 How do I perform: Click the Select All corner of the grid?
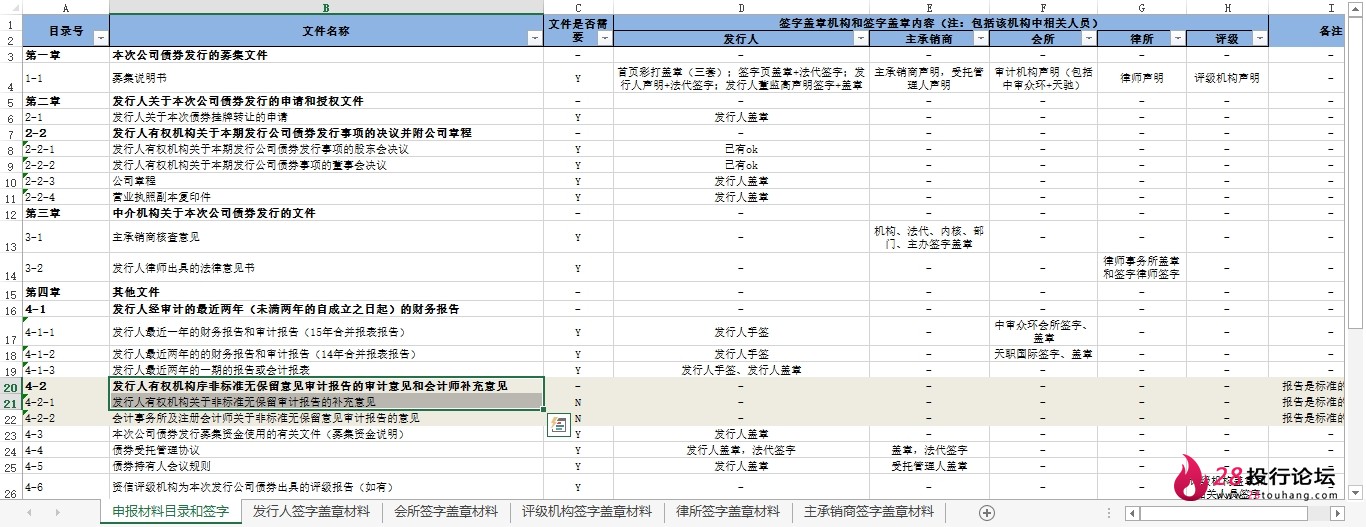click(11, 7)
